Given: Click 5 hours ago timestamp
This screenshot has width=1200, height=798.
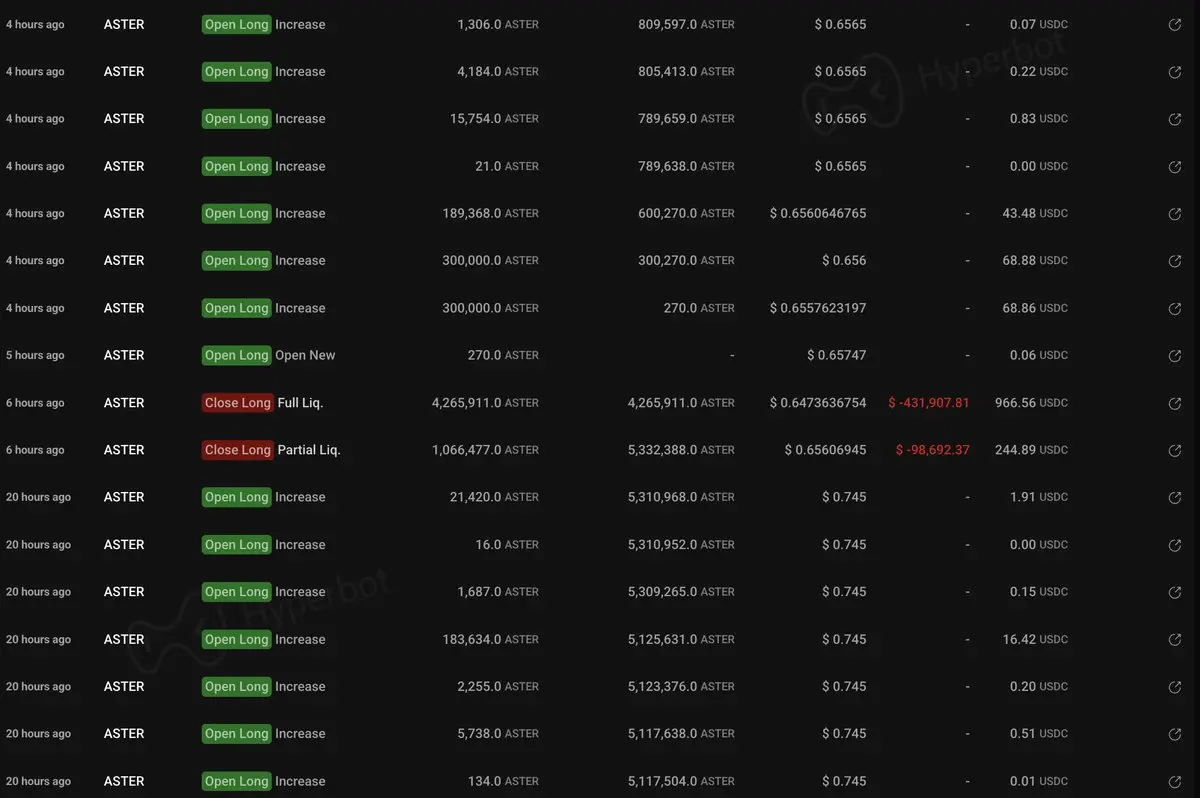Looking at the screenshot, I should [35, 355].
